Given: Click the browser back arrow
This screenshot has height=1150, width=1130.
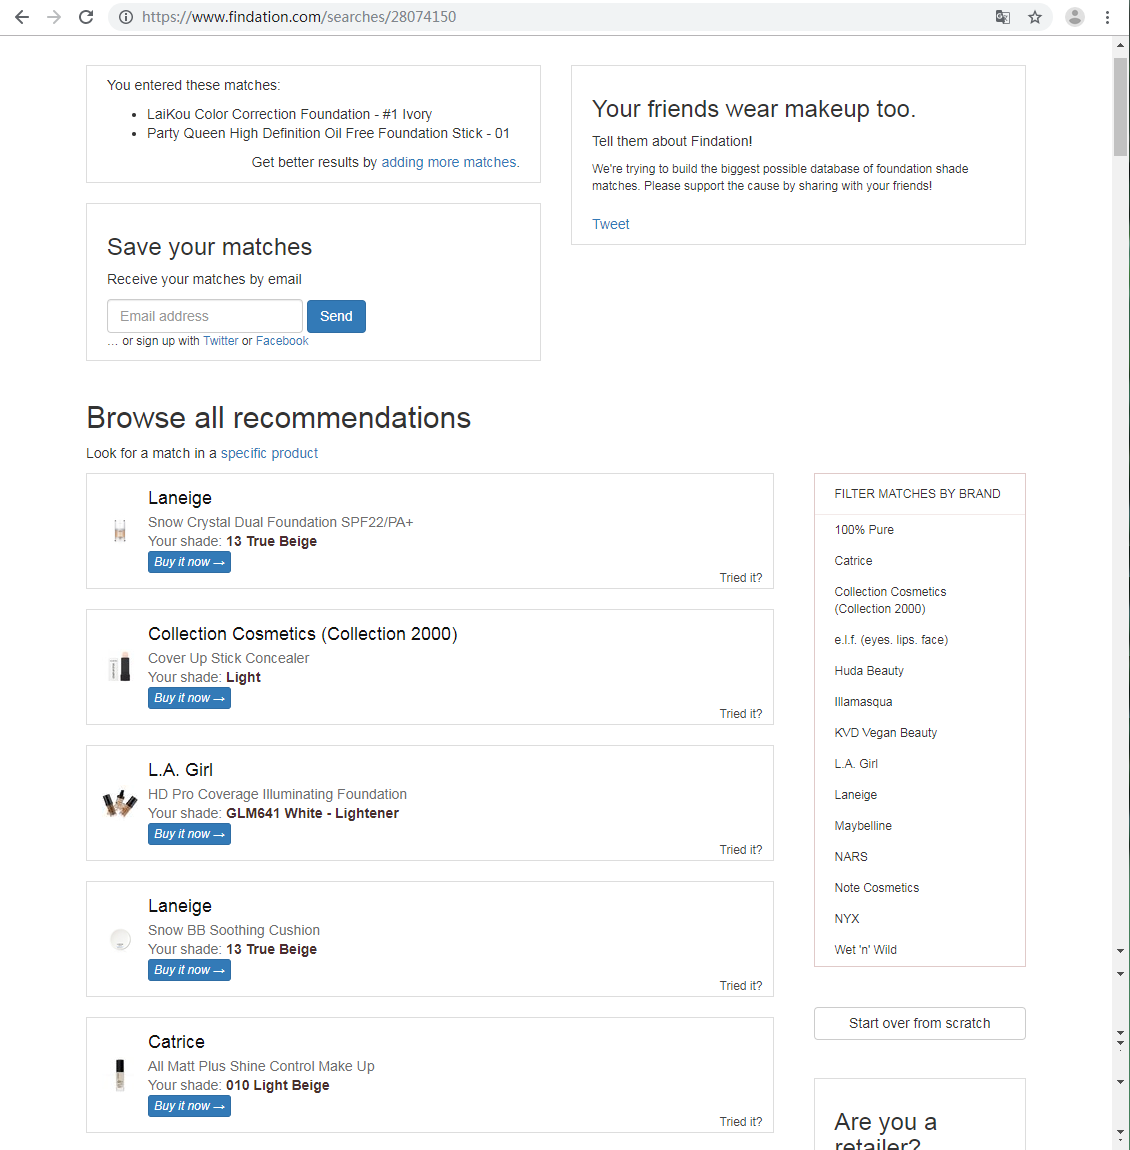Looking at the screenshot, I should tap(22, 17).
